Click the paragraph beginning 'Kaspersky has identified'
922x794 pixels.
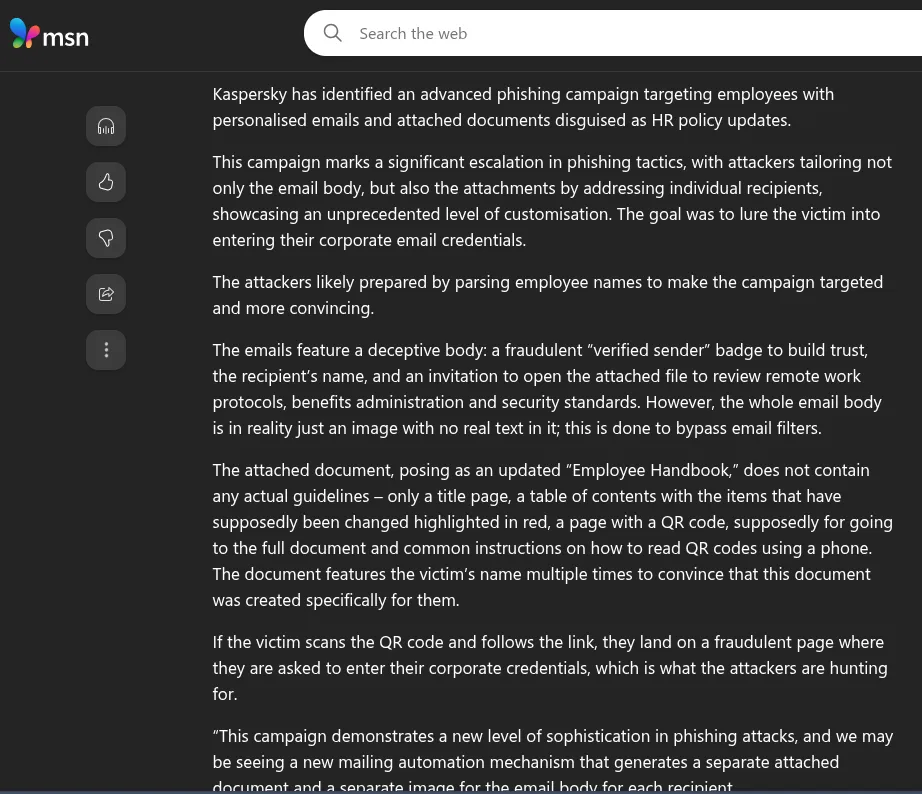[522, 107]
